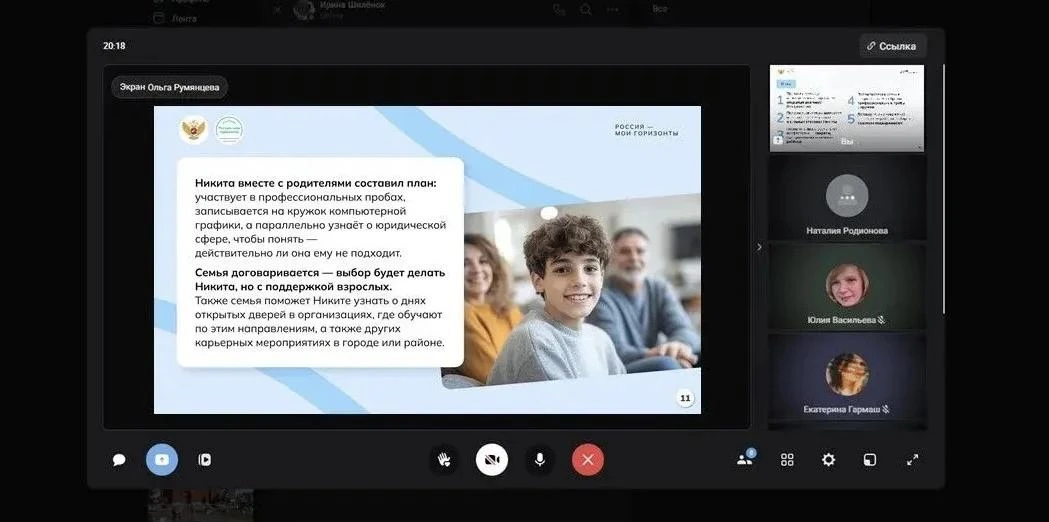This screenshot has width=1049, height=522.
Task: Click the search icon in background chat header
Action: pos(586,9)
